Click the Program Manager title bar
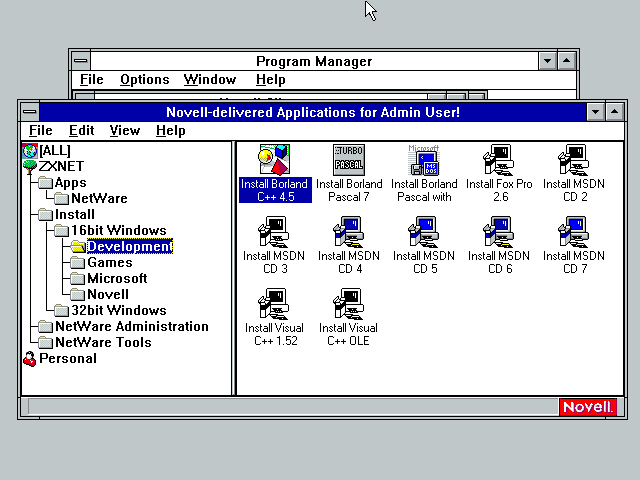This screenshot has width=640, height=480. tap(314, 61)
